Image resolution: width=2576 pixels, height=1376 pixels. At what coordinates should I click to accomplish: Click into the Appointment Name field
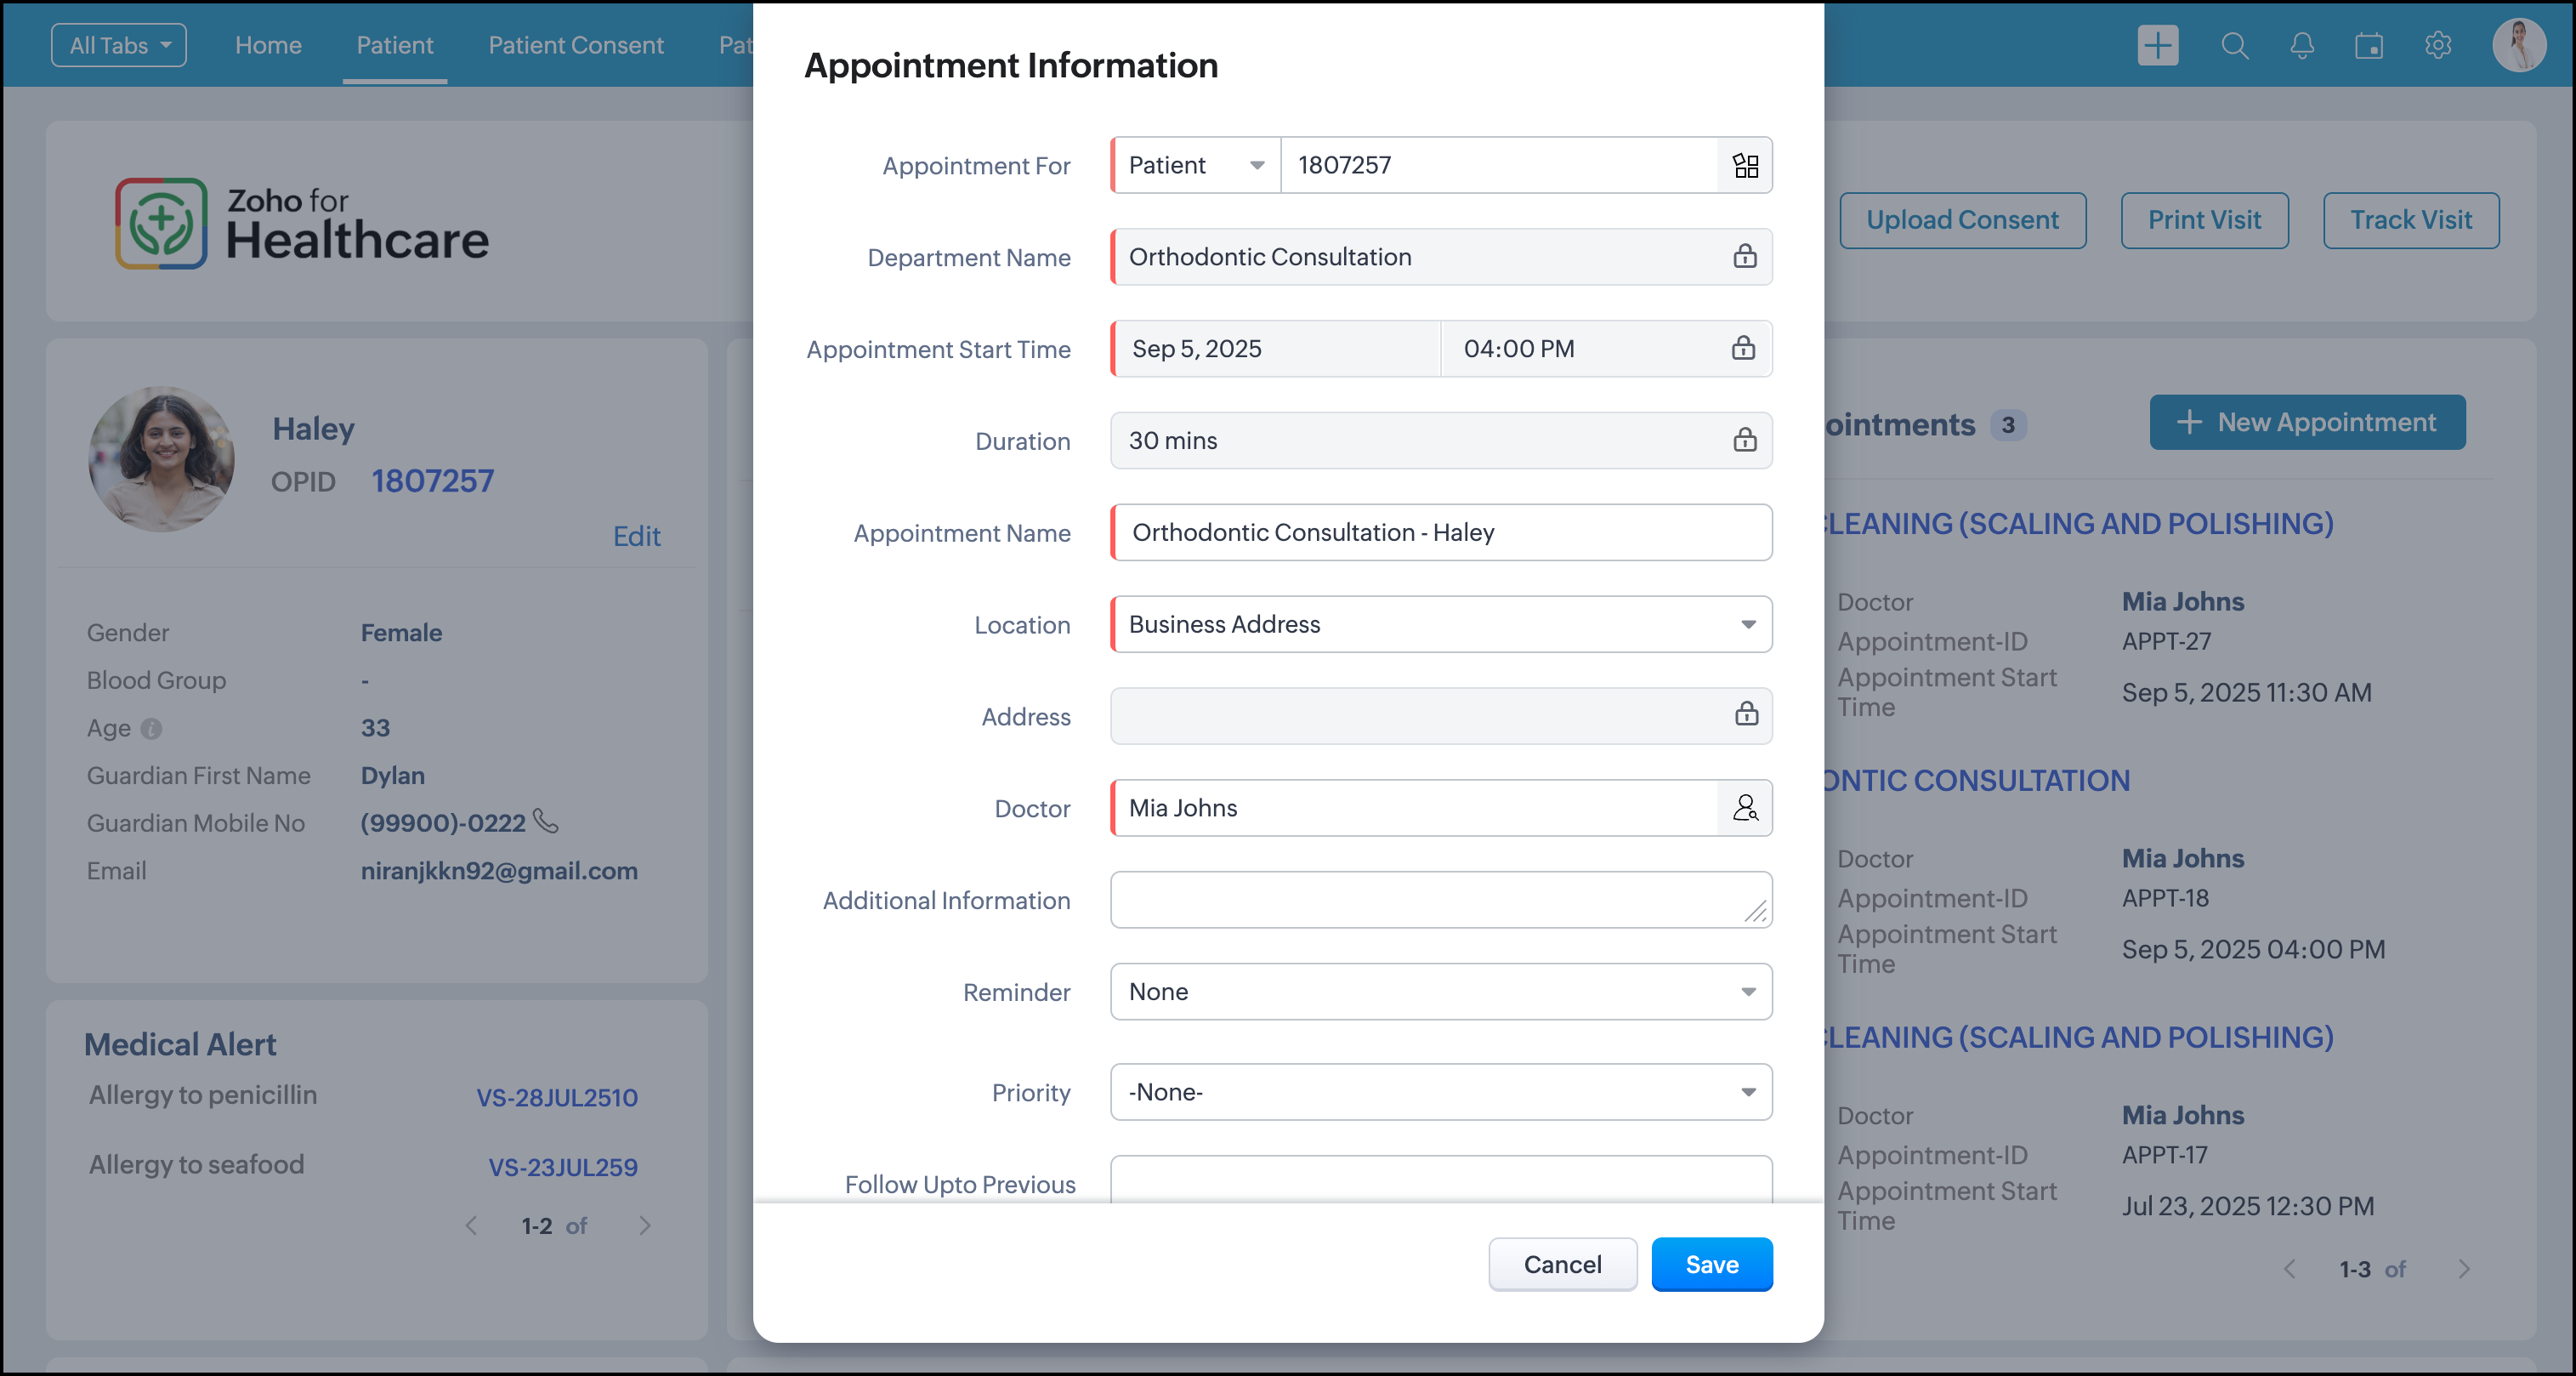(x=1441, y=532)
